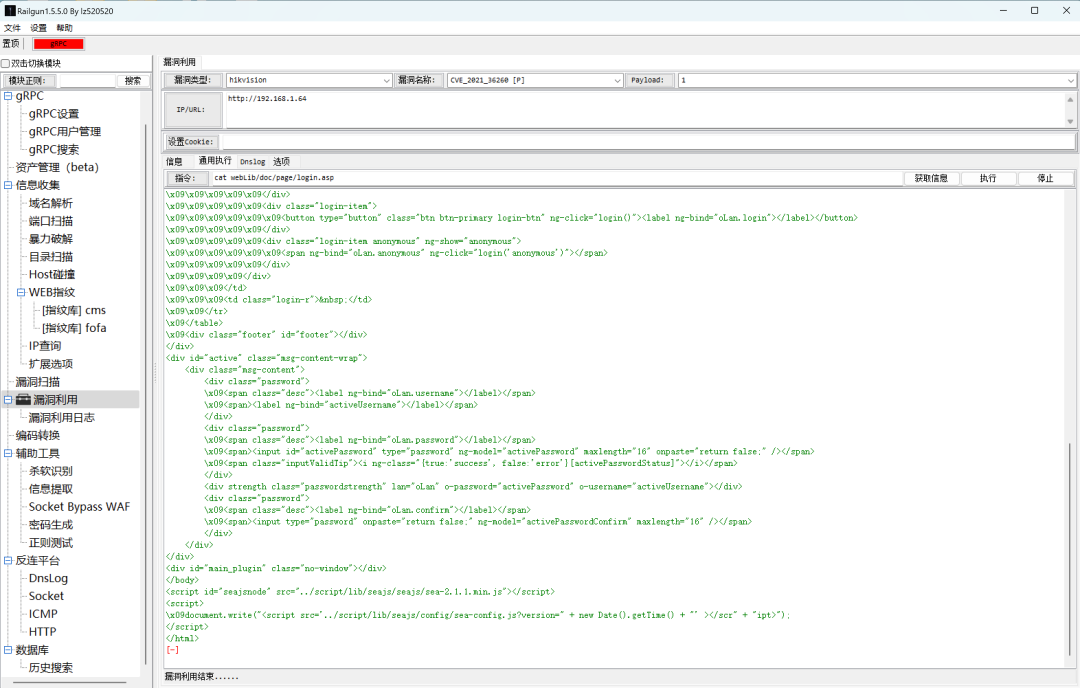This screenshot has width=1080, height=688.
Task: Collapse the 漏洞利用 tree node
Action: tap(8, 399)
